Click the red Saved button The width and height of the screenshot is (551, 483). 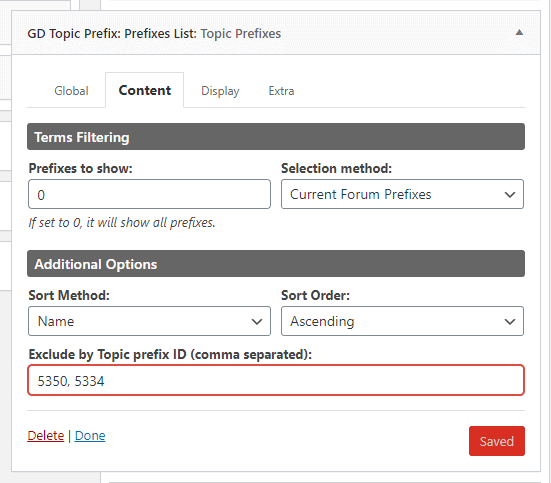[x=497, y=441]
